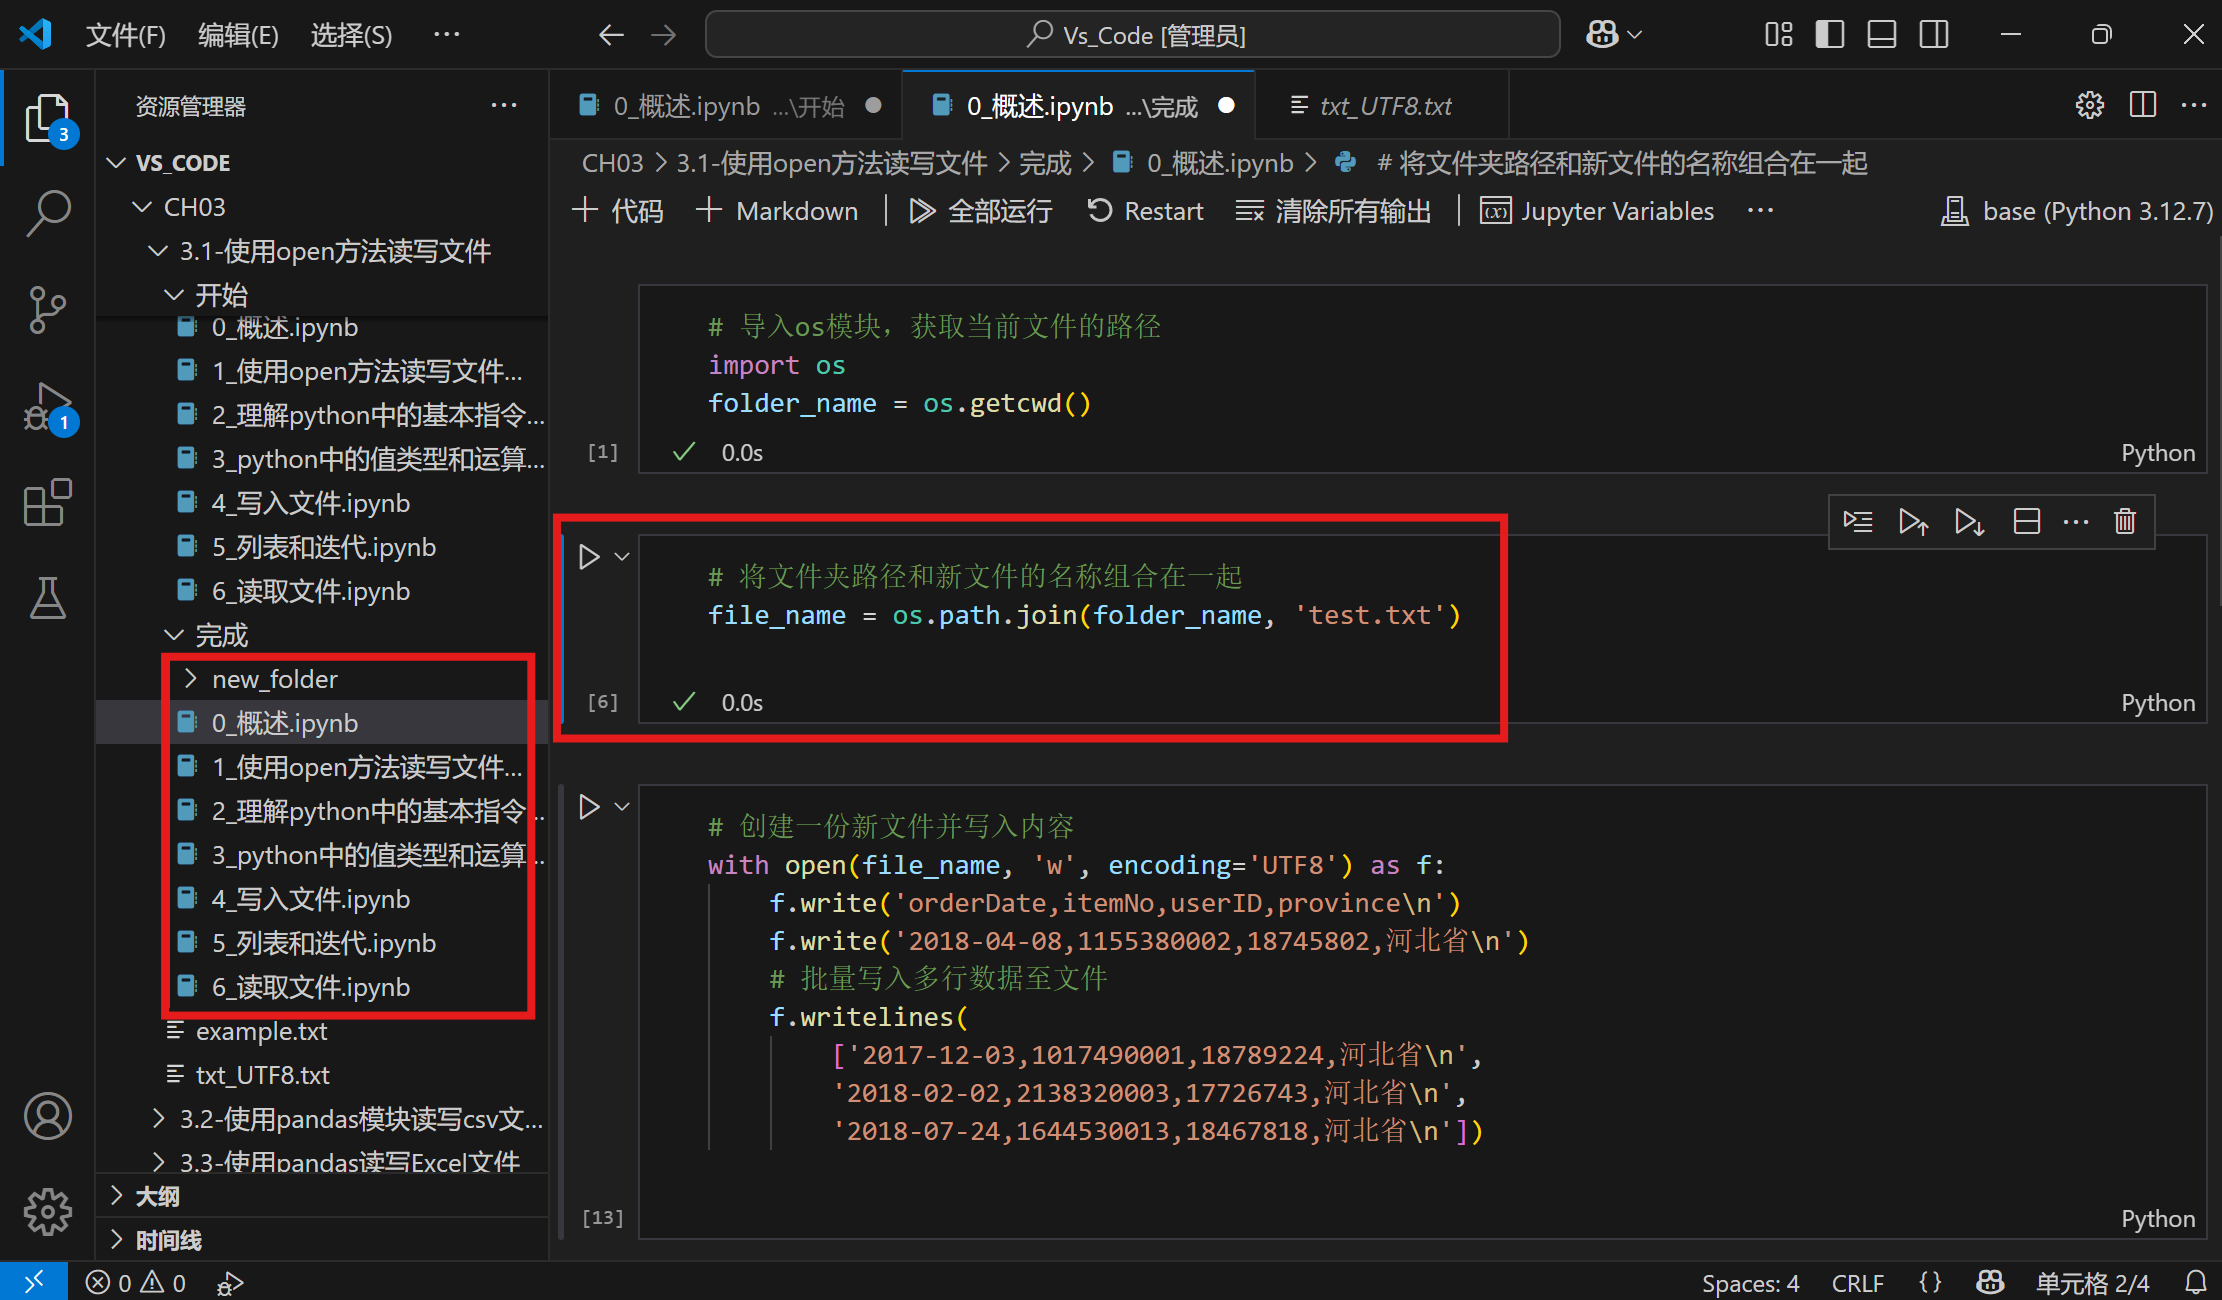The height and width of the screenshot is (1300, 2222).
Task: Open the 选择(S) menu
Action: tap(351, 35)
